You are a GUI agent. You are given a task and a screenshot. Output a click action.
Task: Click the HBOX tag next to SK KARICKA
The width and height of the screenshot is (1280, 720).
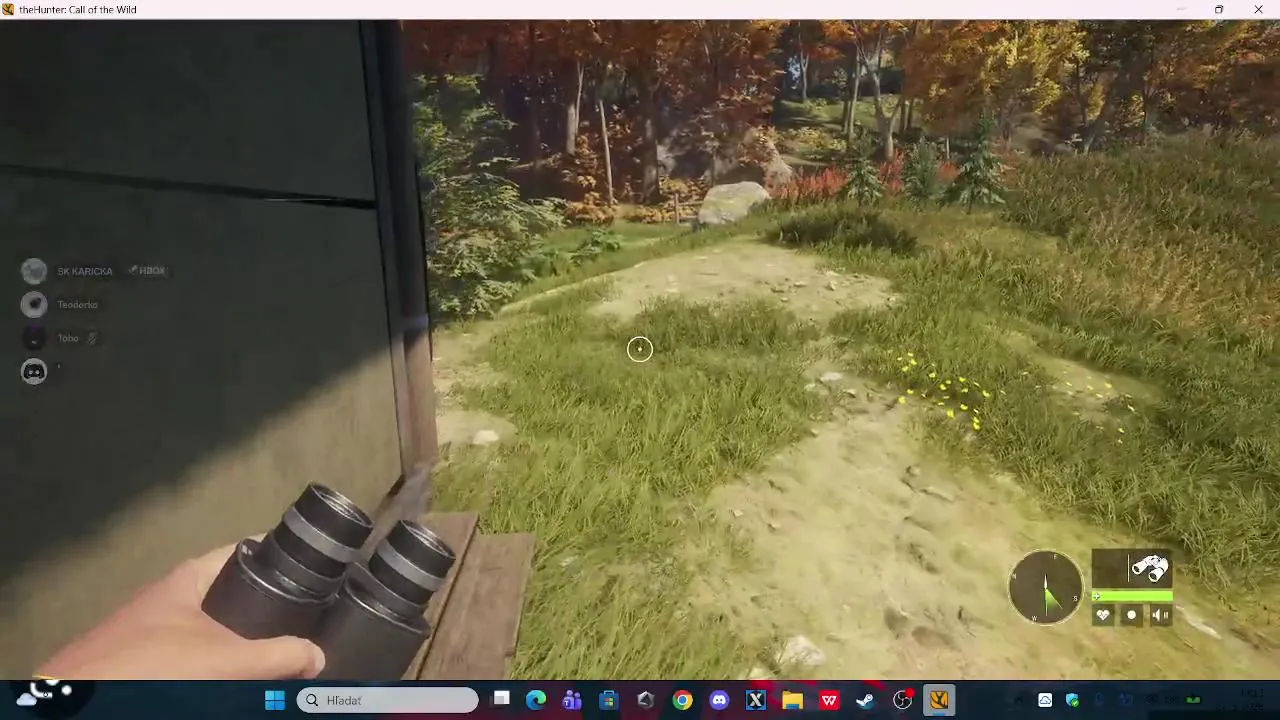[x=147, y=270]
